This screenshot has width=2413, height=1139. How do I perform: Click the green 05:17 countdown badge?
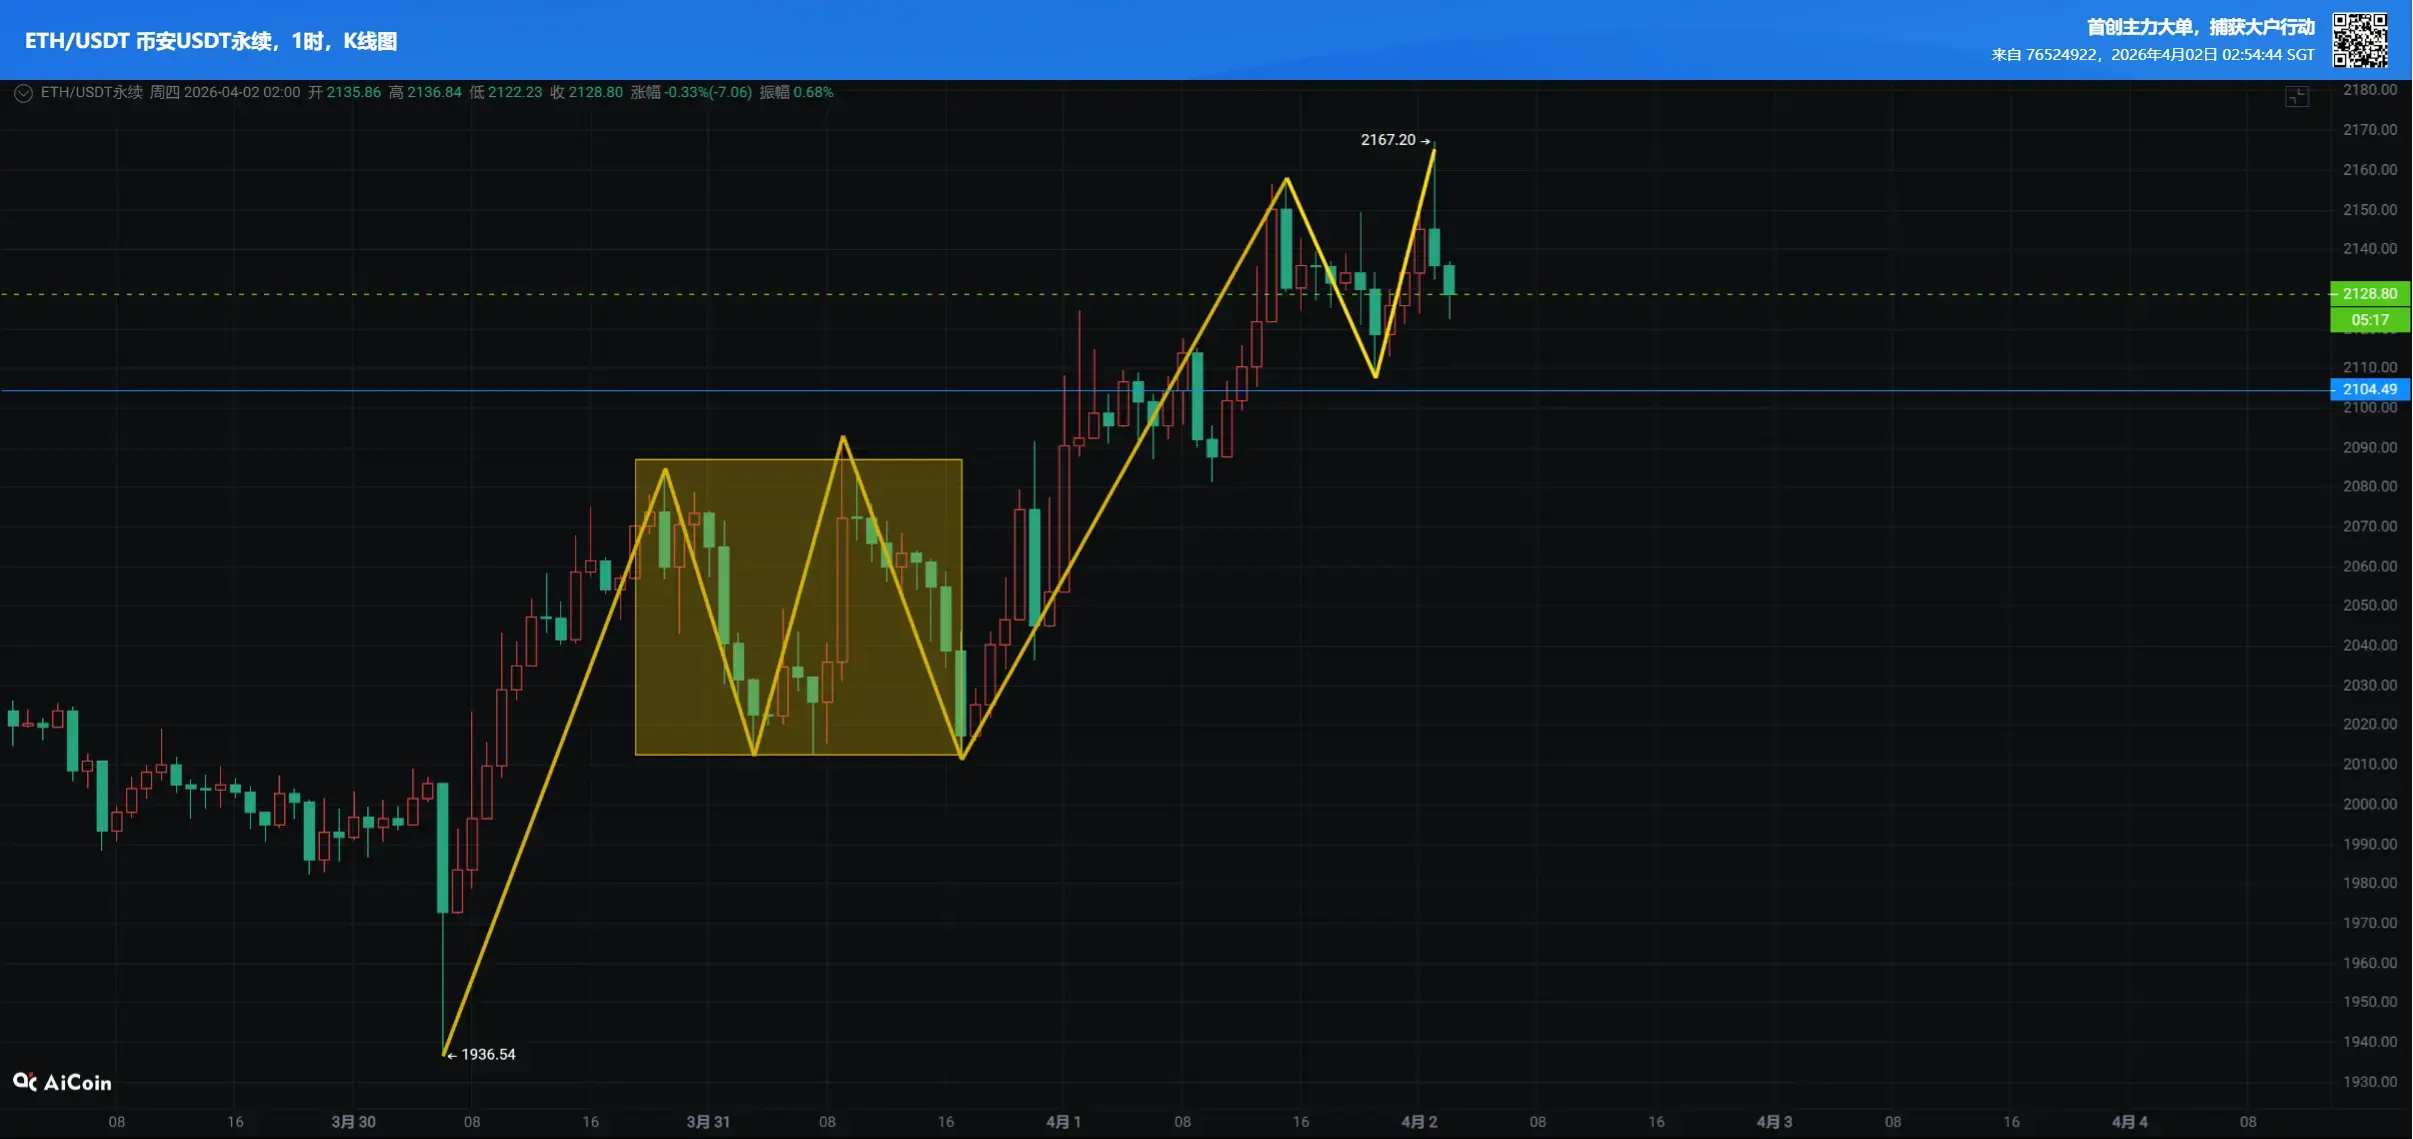[2369, 320]
